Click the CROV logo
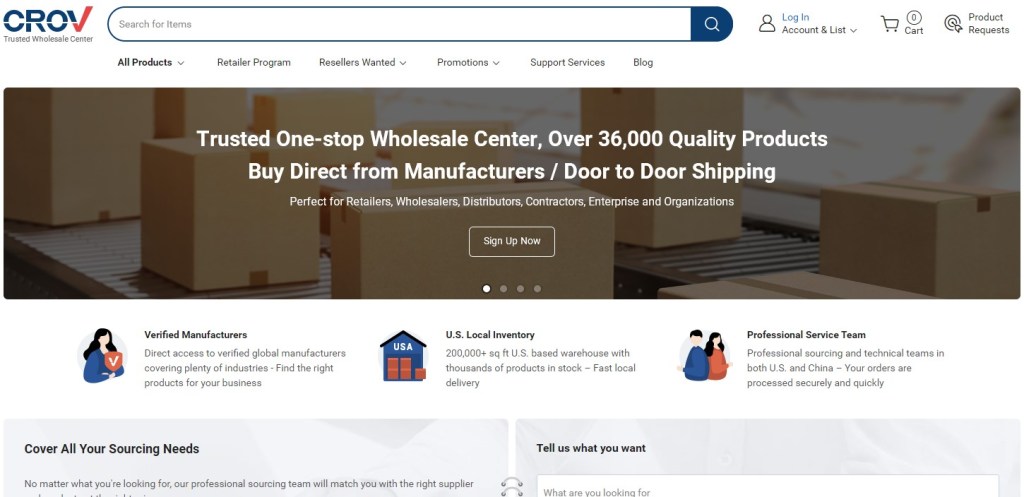Screen dimensions: 1024x497 48,24
